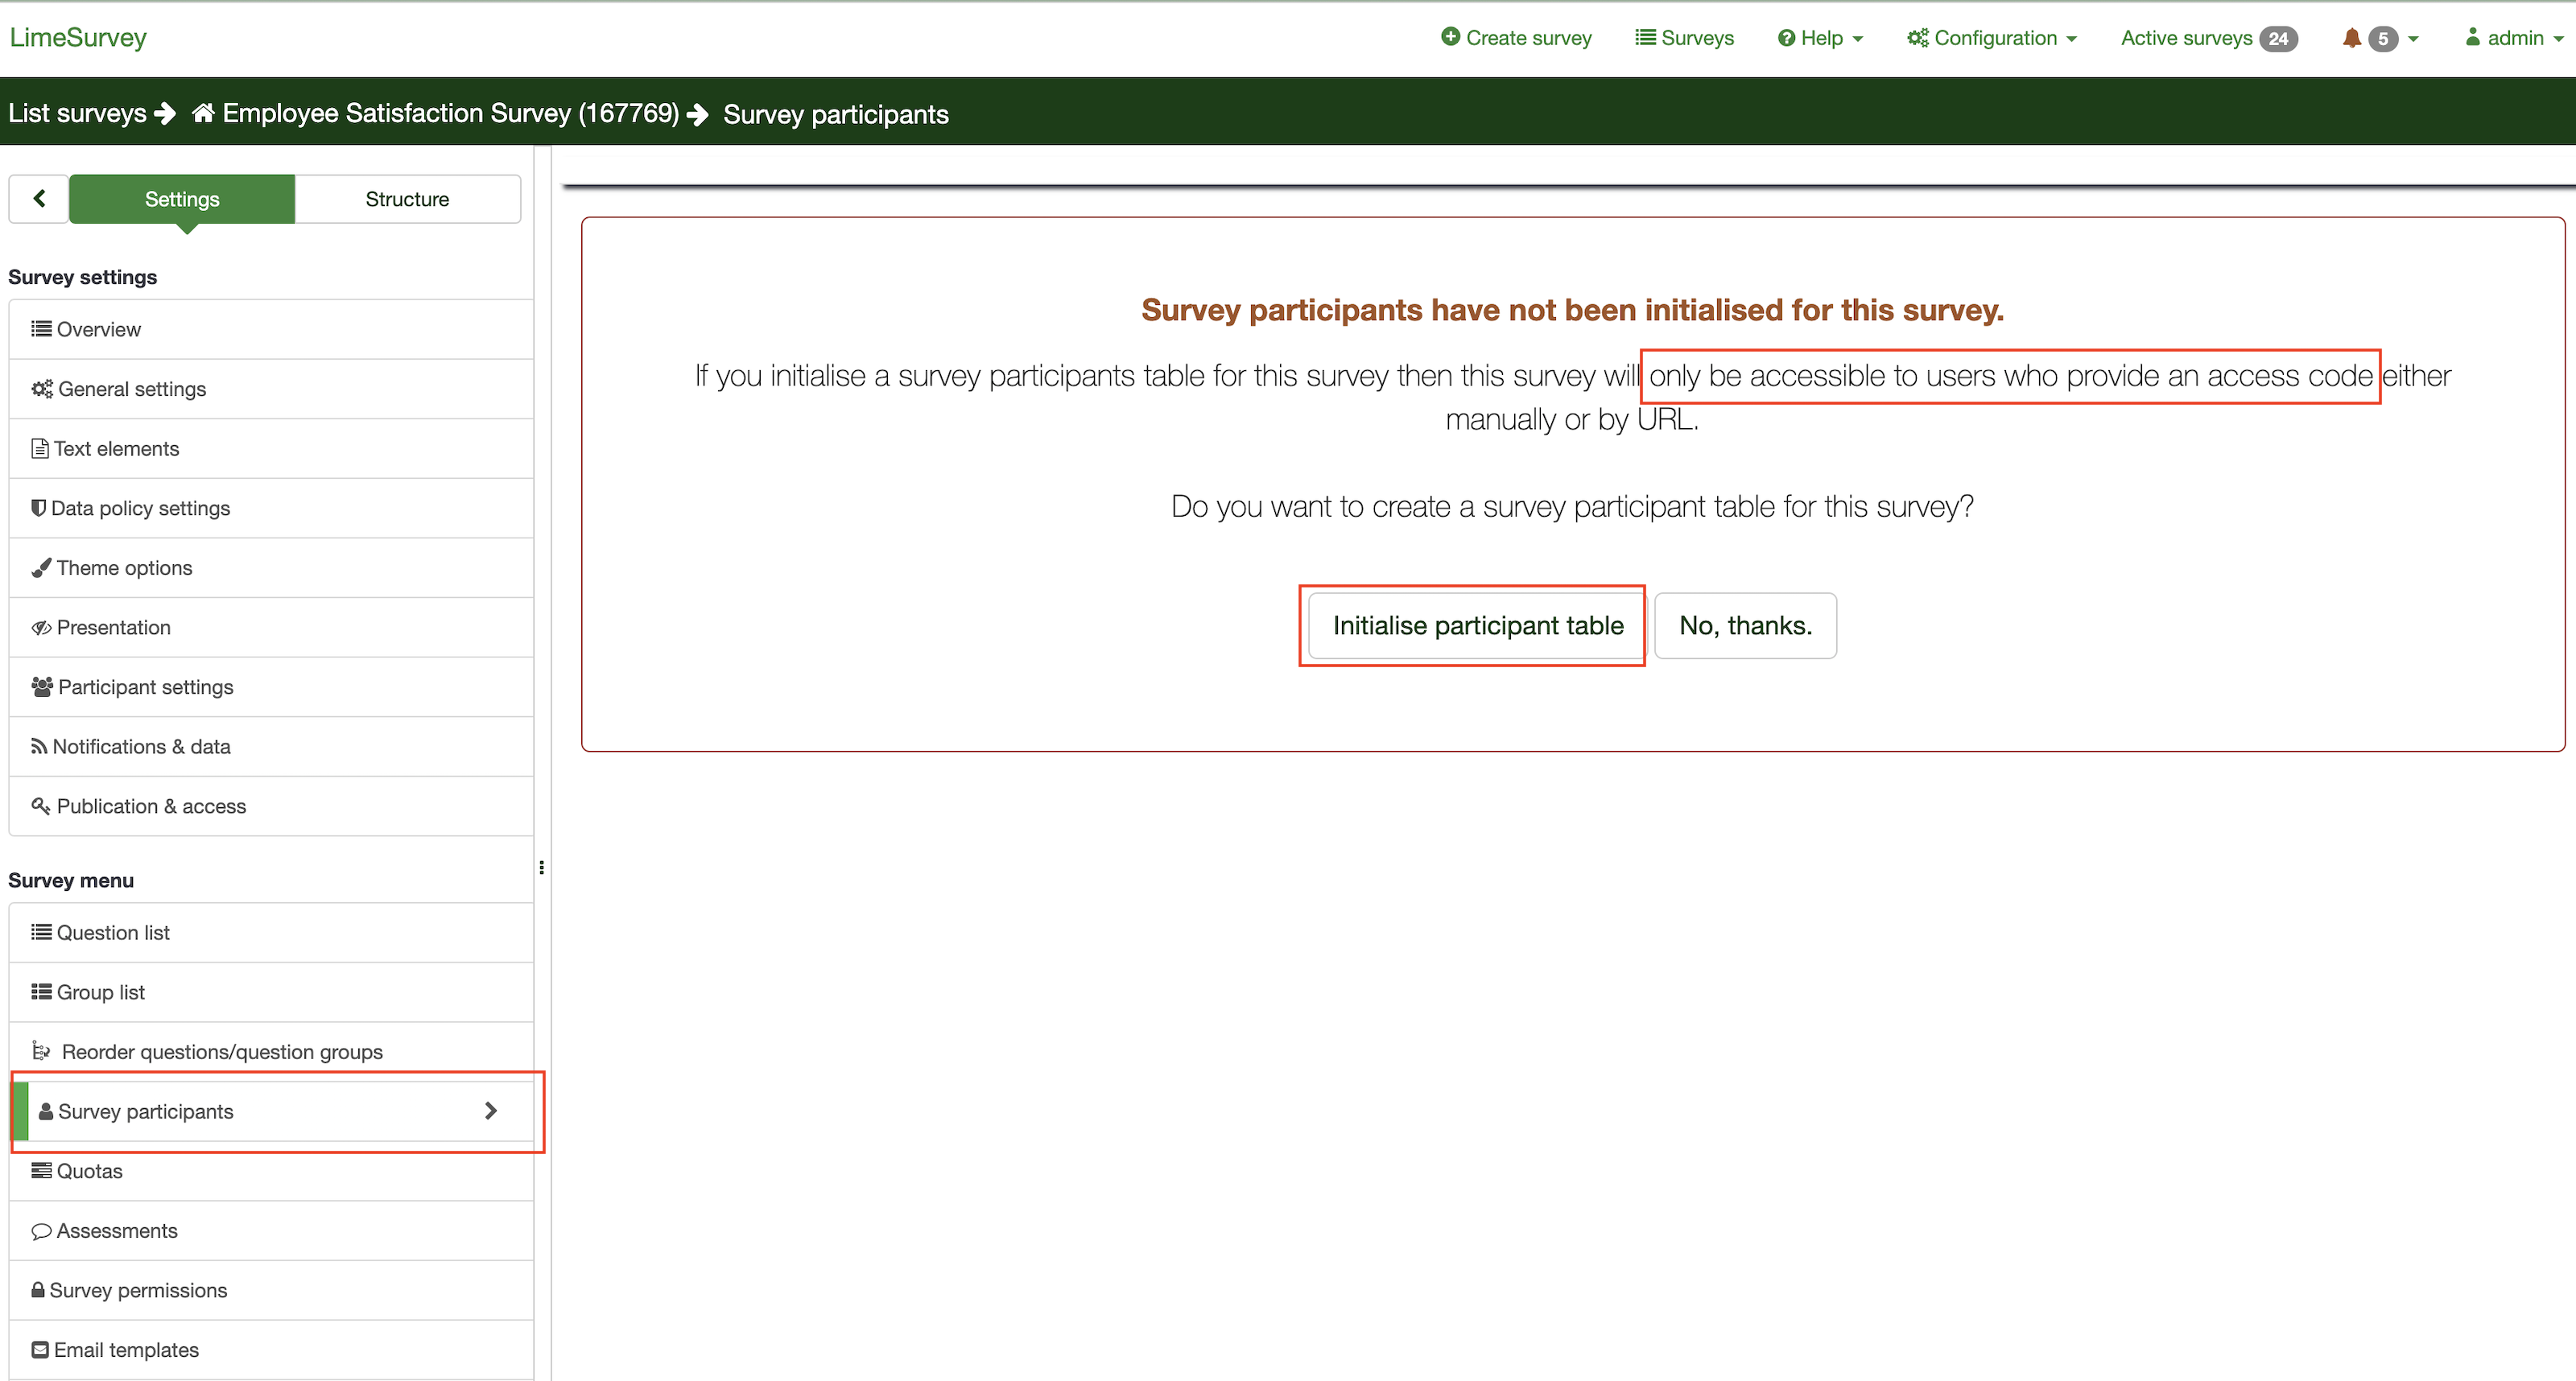Click the Publication & access key icon
This screenshot has width=2576, height=1381.
coord(41,805)
